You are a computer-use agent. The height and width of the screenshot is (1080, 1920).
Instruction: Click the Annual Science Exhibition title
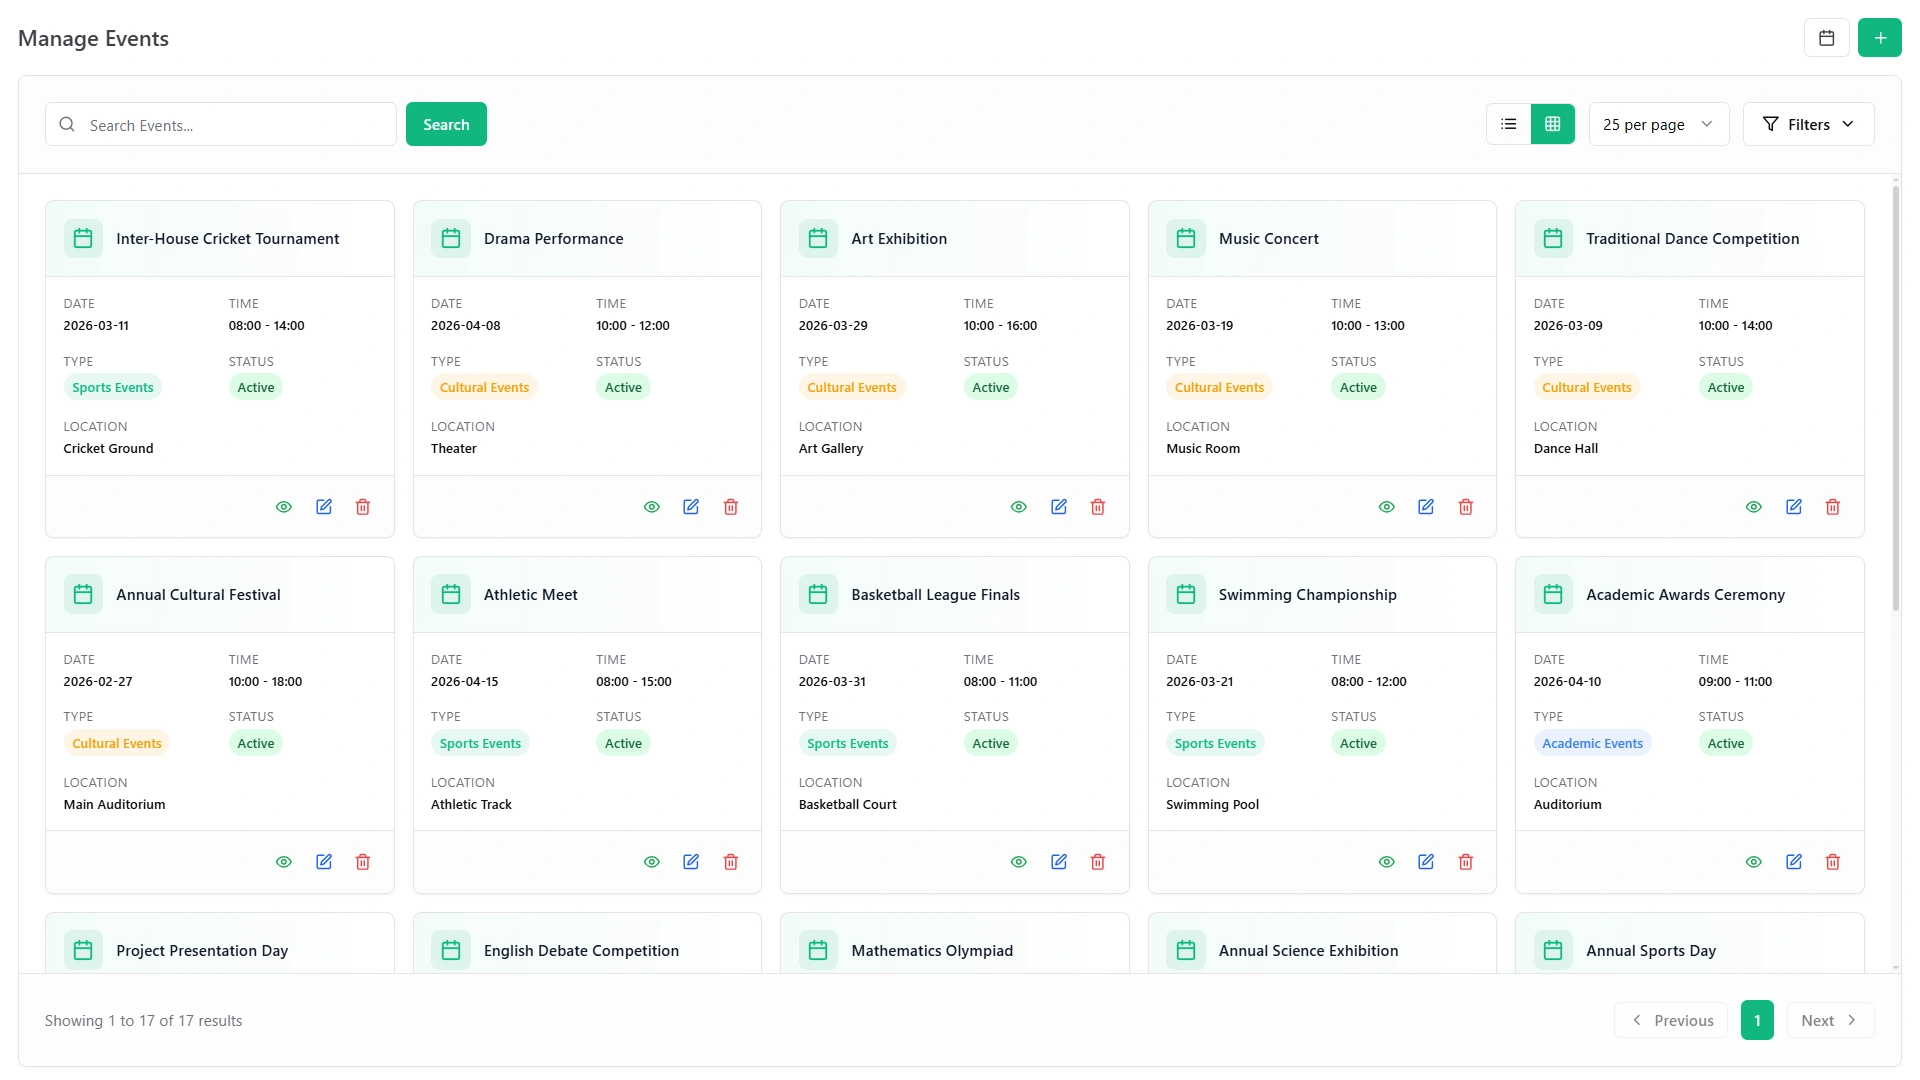1308,951
